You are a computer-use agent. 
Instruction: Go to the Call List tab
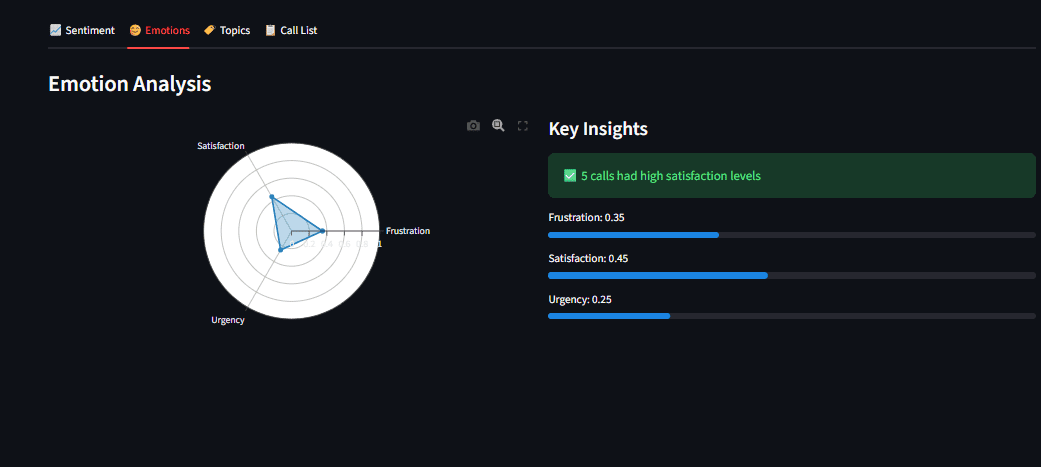coord(298,31)
